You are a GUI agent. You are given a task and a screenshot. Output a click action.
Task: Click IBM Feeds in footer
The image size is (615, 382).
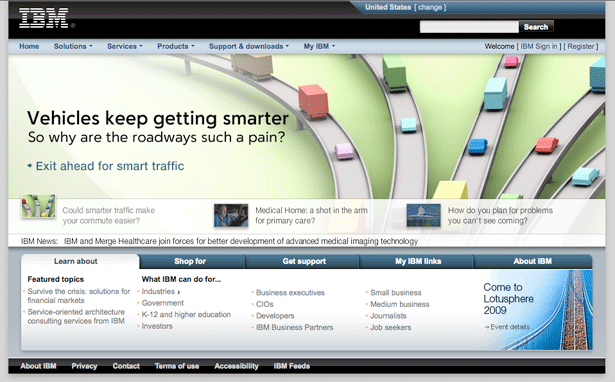292,366
